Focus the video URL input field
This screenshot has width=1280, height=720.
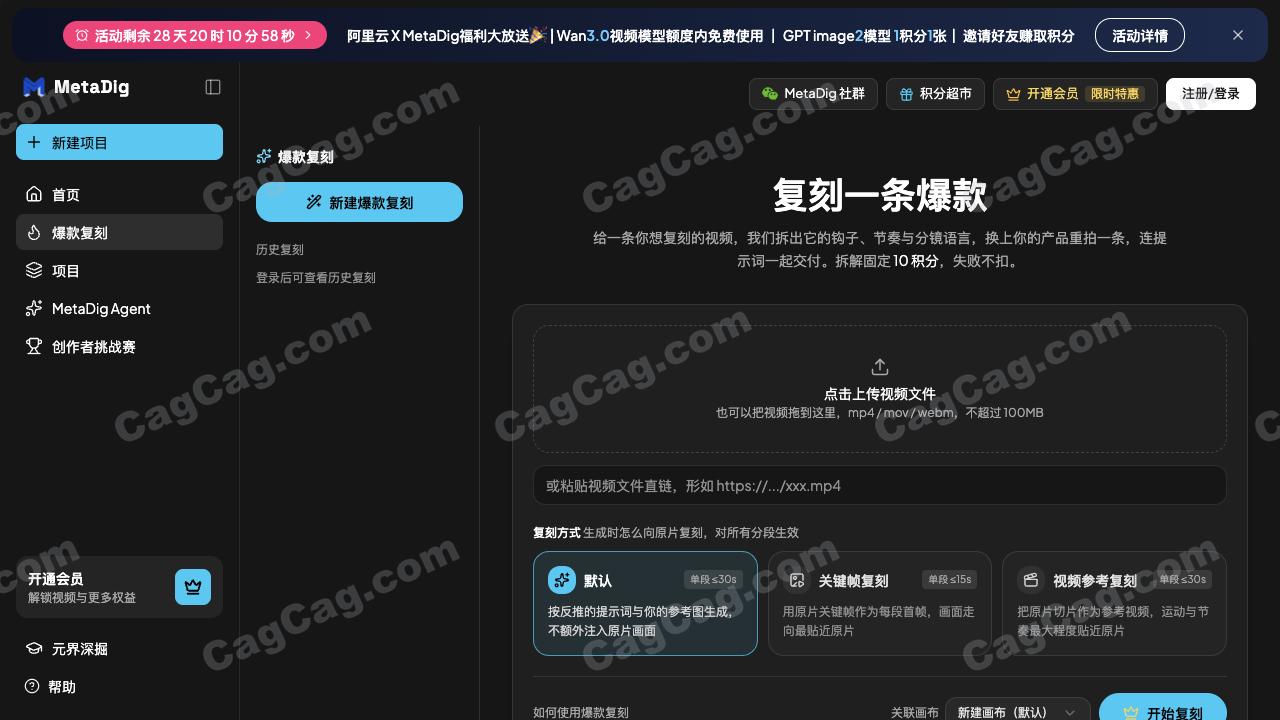[x=880, y=485]
